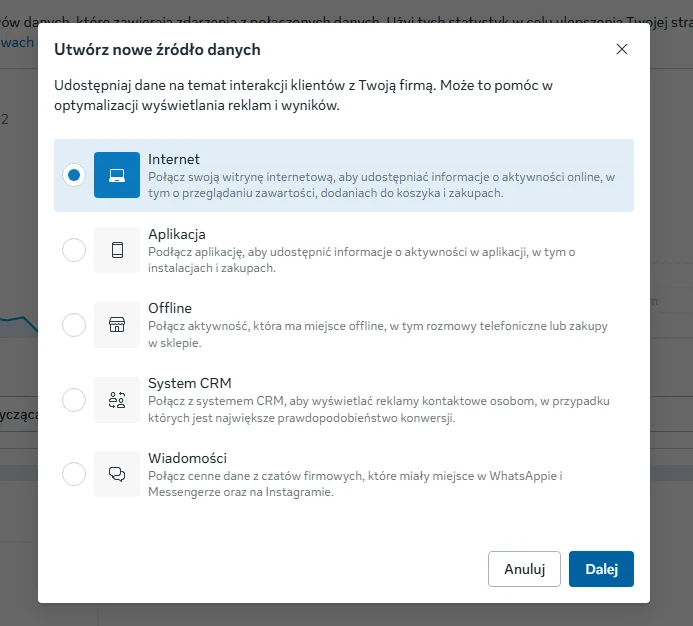Click the blue laptop Internet icon
693x626 pixels.
coord(117,175)
